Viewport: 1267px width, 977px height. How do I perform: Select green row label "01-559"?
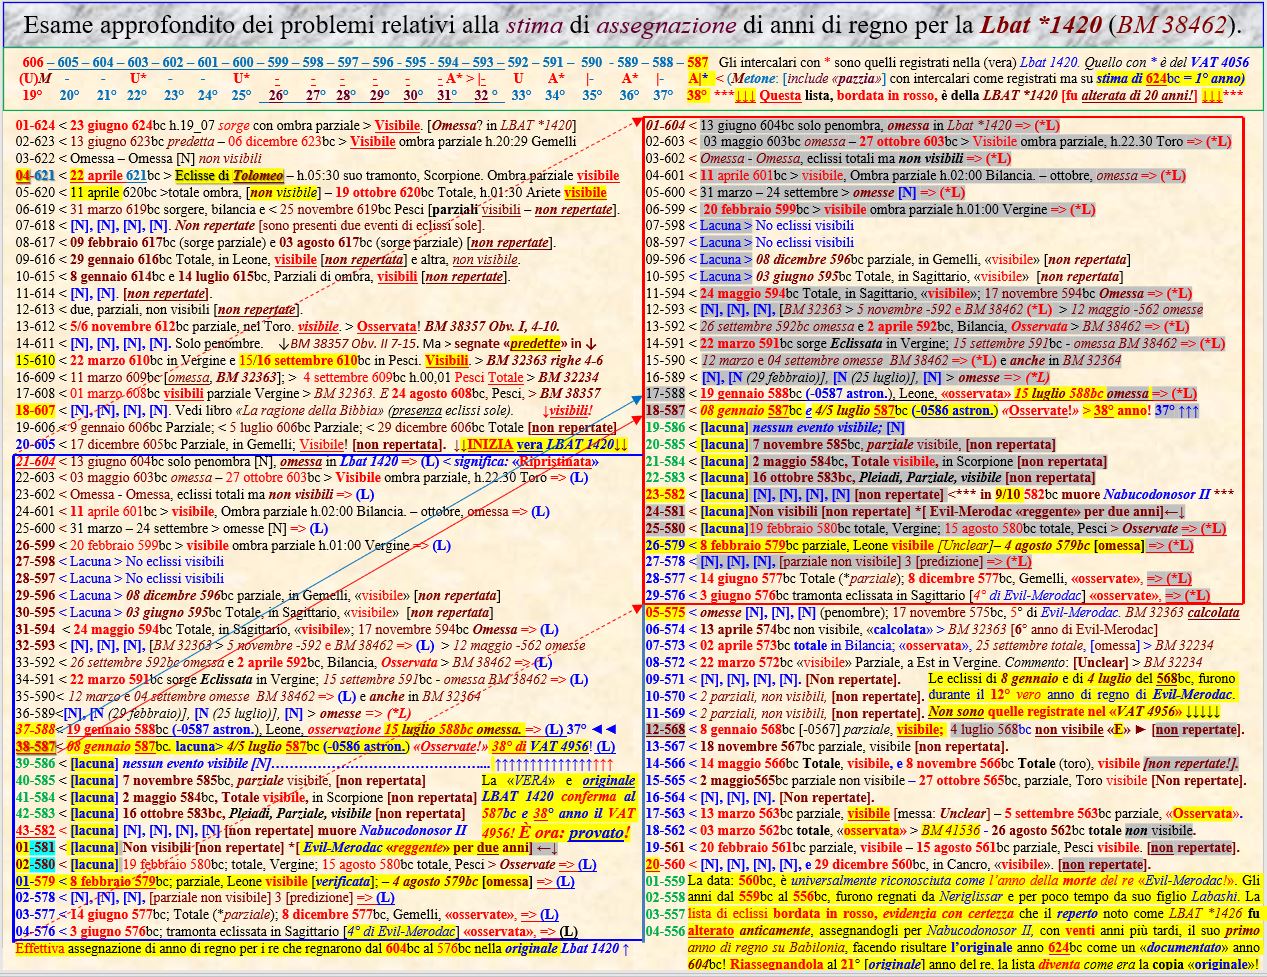[666, 881]
